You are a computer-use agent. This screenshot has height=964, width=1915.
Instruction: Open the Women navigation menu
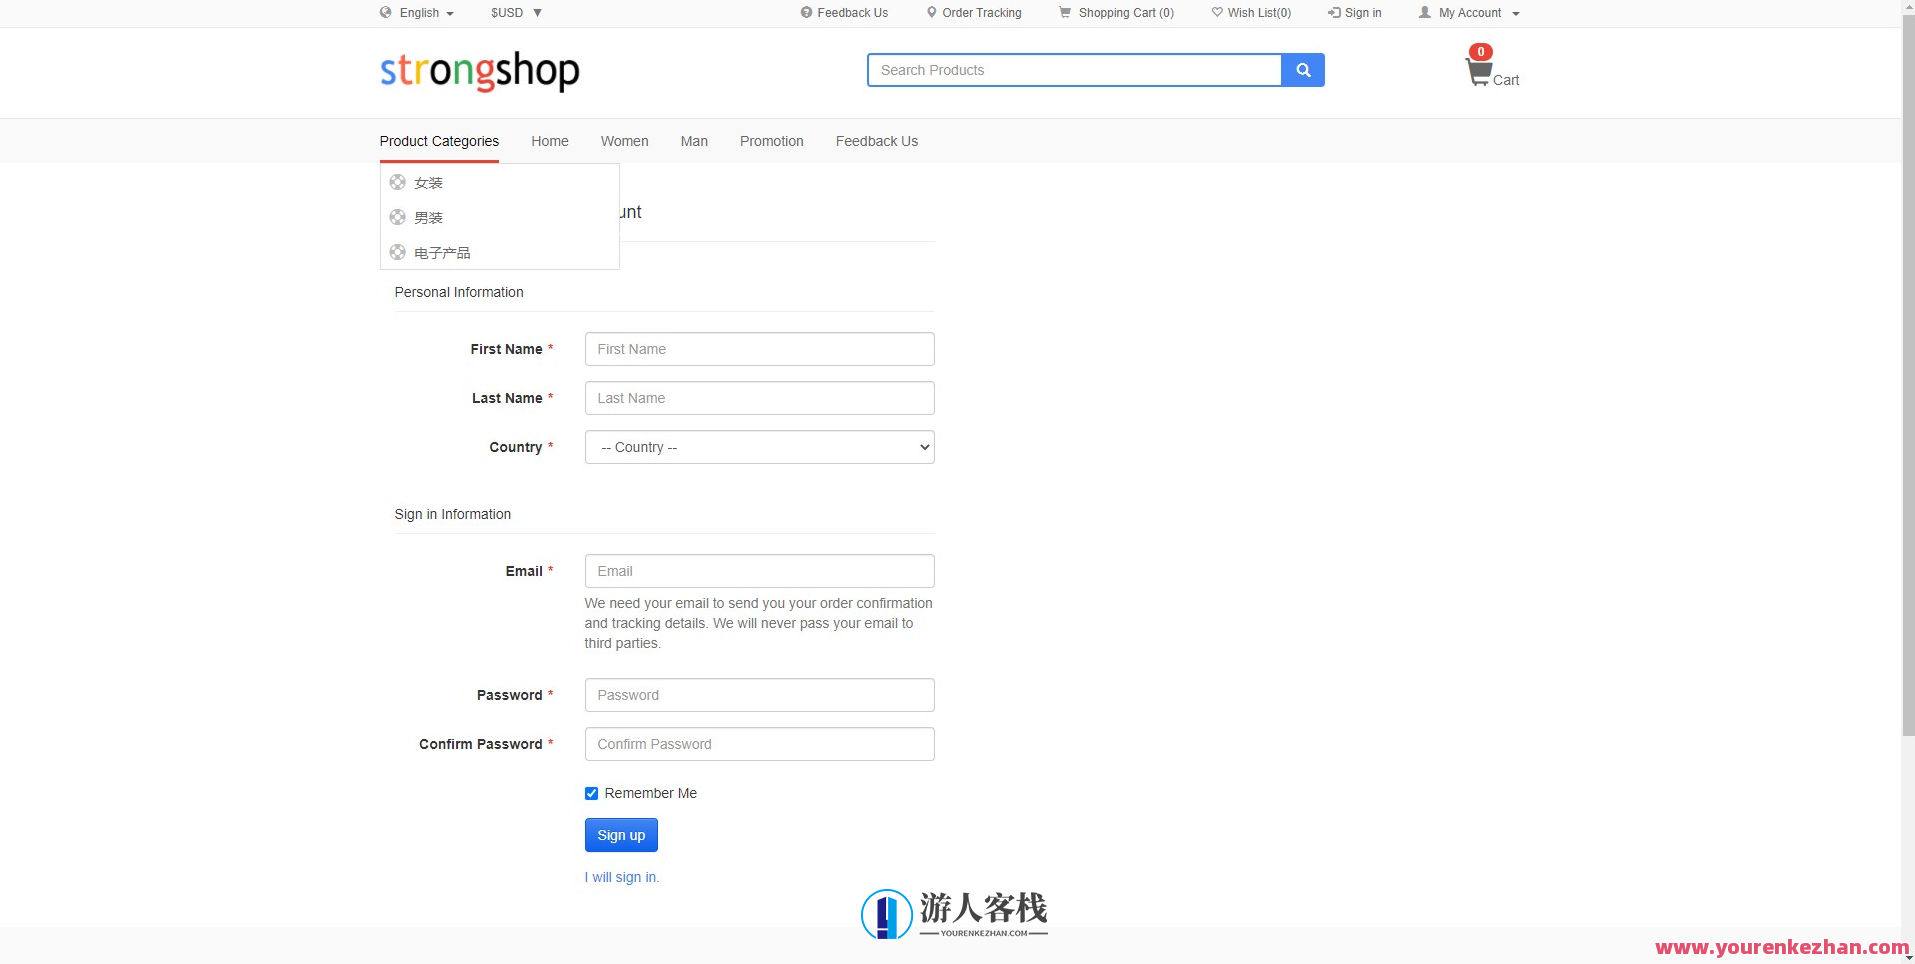[x=624, y=141]
